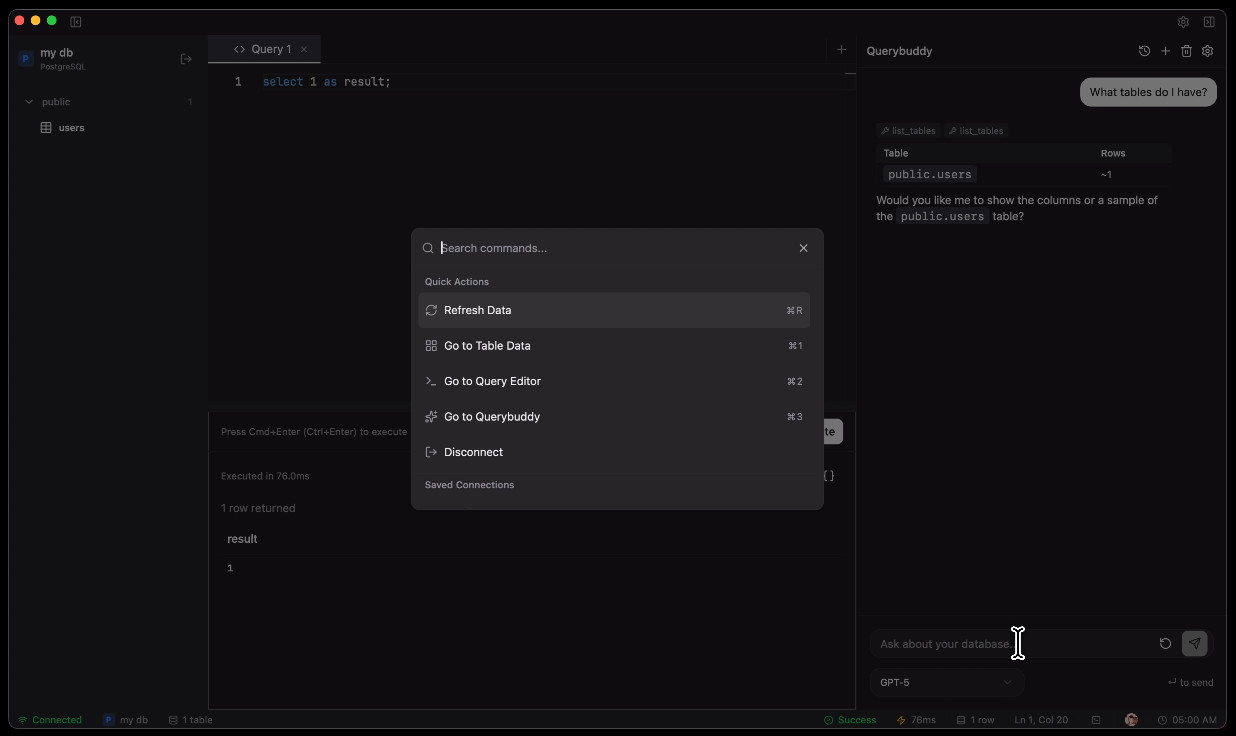The image size is (1236, 736).
Task: Click the regenerate icon in chat input
Action: pyautogui.click(x=1165, y=643)
